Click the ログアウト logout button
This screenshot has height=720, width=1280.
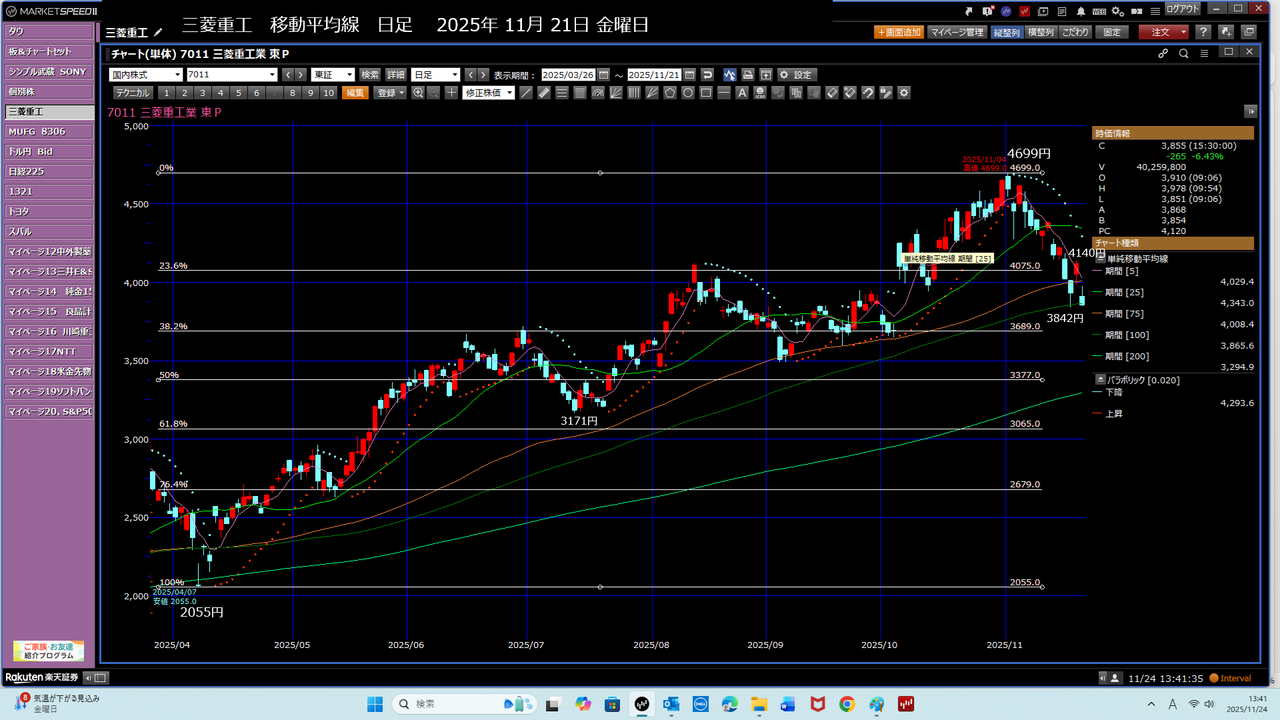pos(1182,9)
